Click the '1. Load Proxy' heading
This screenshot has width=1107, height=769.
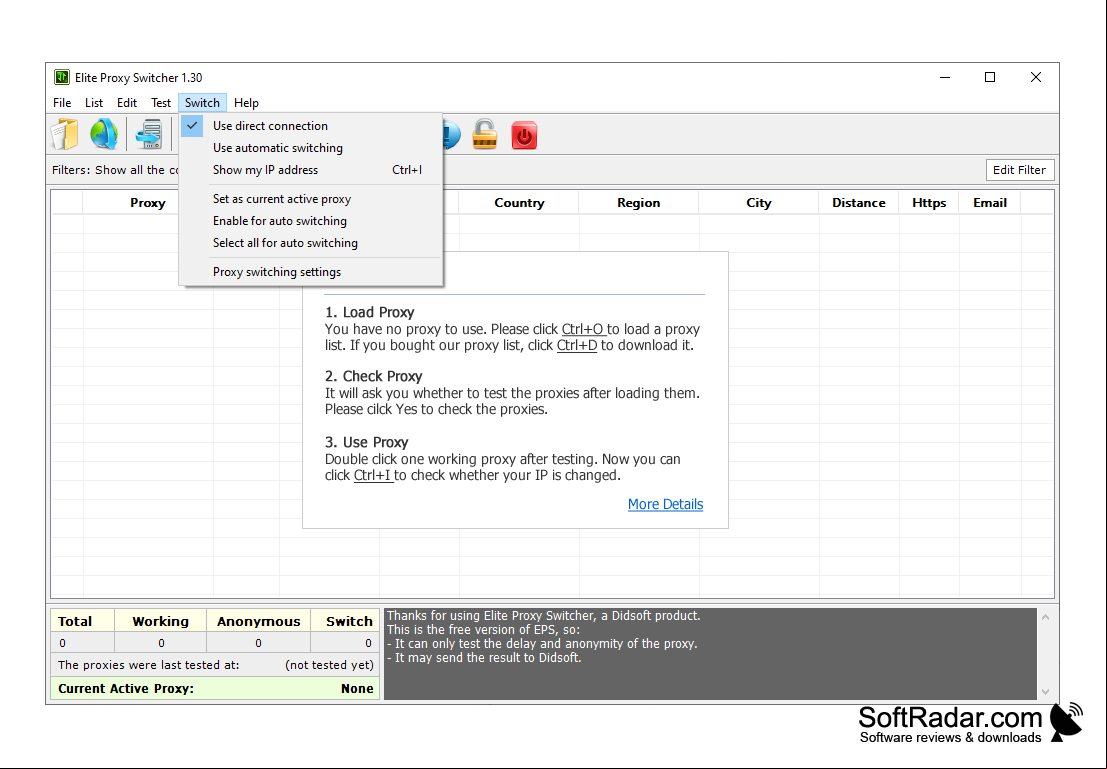(x=369, y=312)
